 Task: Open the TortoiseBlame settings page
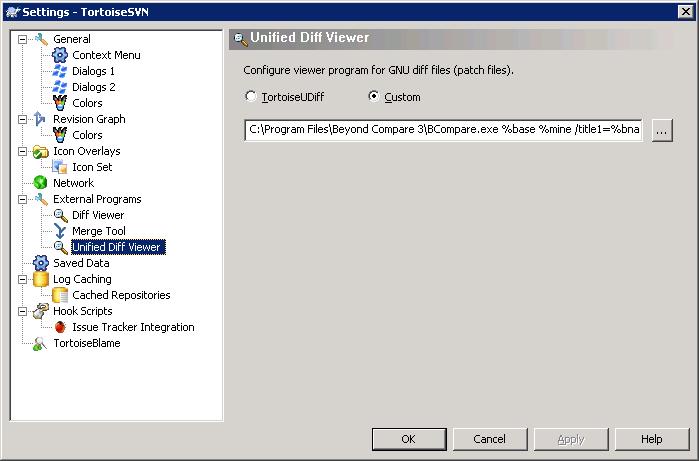87,343
